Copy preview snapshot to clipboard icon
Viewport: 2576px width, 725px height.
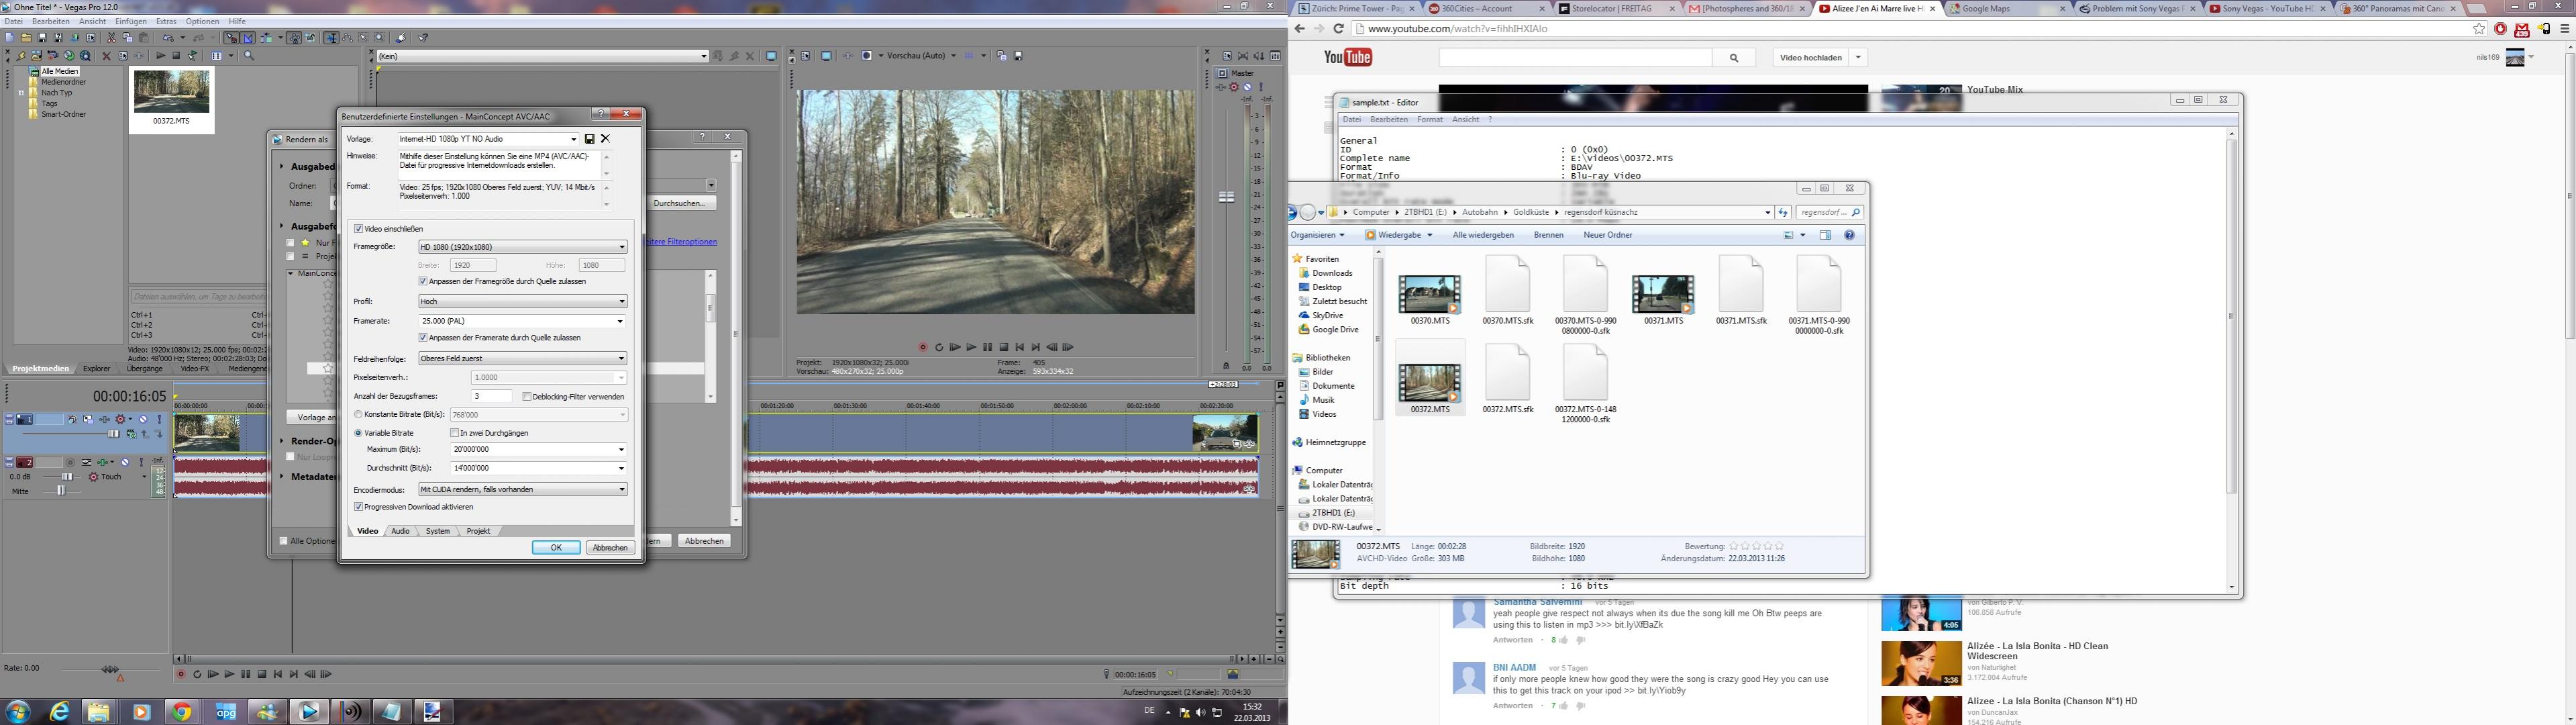click(1002, 56)
